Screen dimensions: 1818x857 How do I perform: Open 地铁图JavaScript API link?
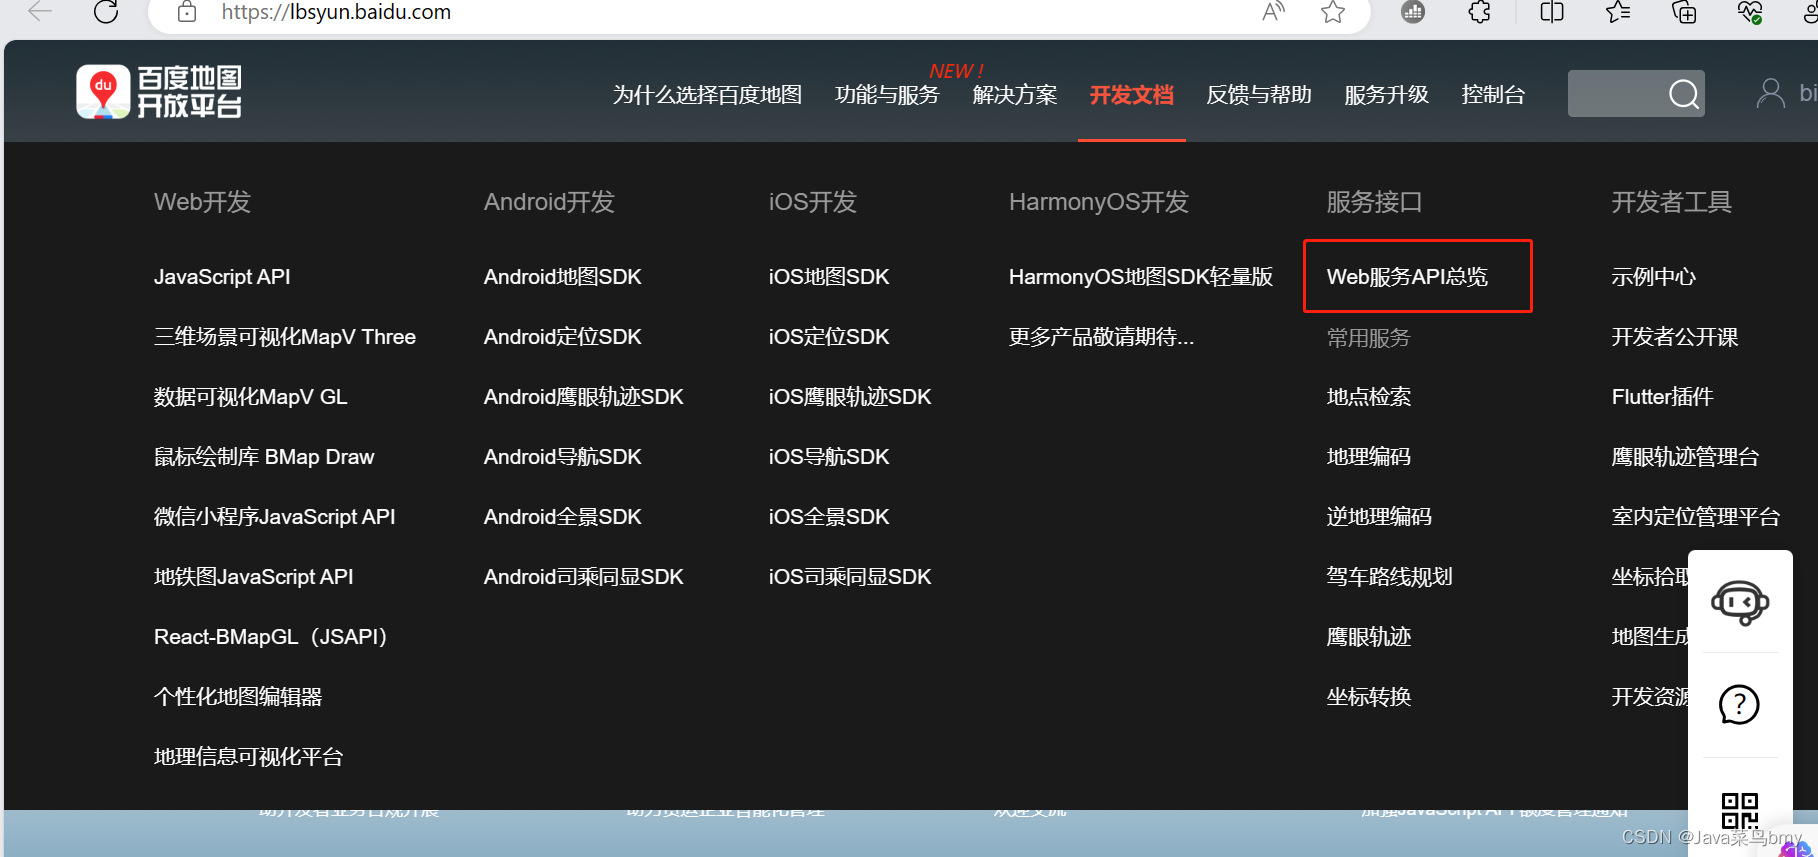(x=254, y=577)
